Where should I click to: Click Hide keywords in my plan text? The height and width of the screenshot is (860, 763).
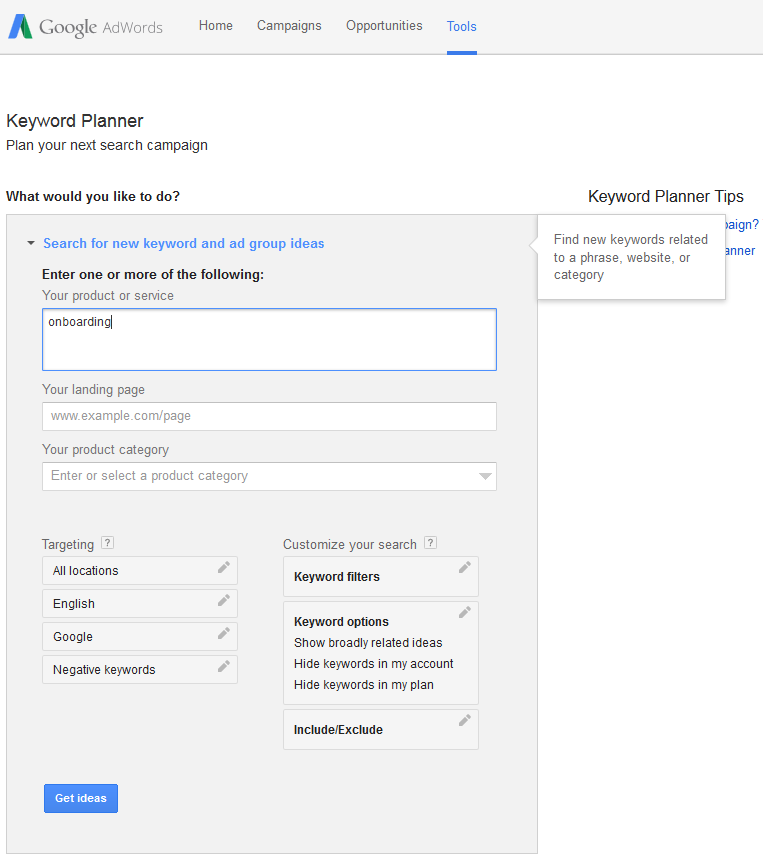coord(364,684)
